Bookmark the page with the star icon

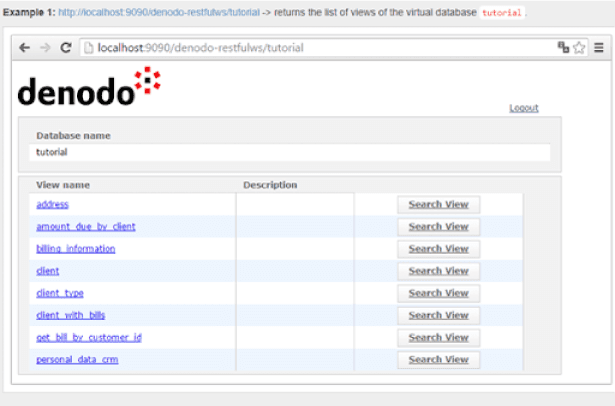click(x=579, y=48)
